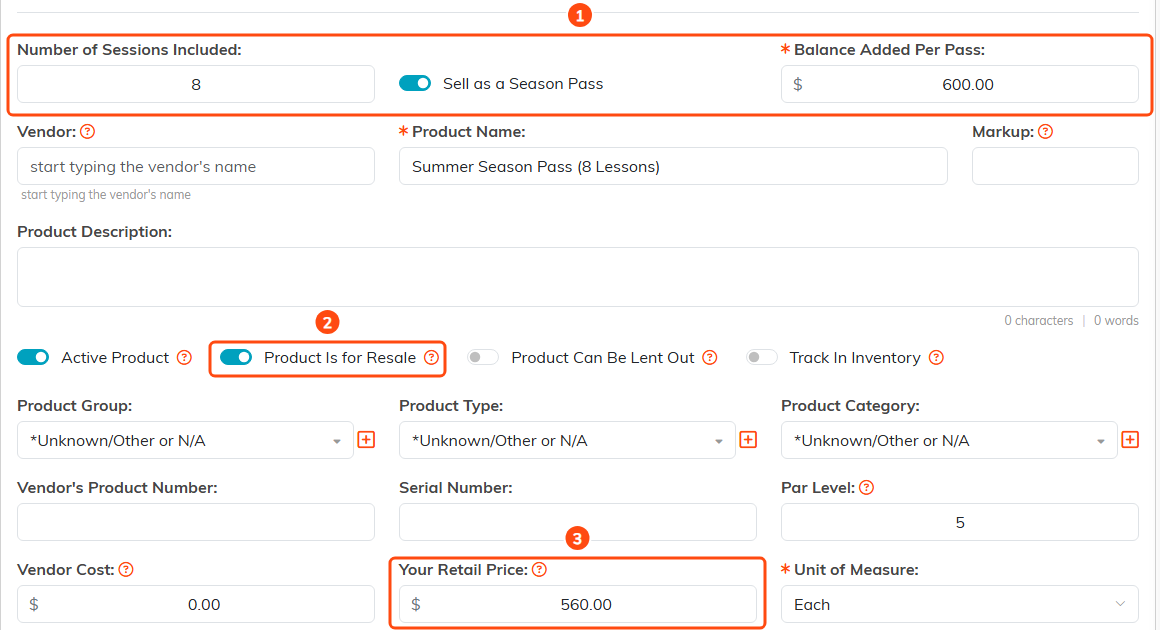Toggle Sell as a Season Pass switch
Viewport: 1160px width, 630px height.
tap(415, 84)
